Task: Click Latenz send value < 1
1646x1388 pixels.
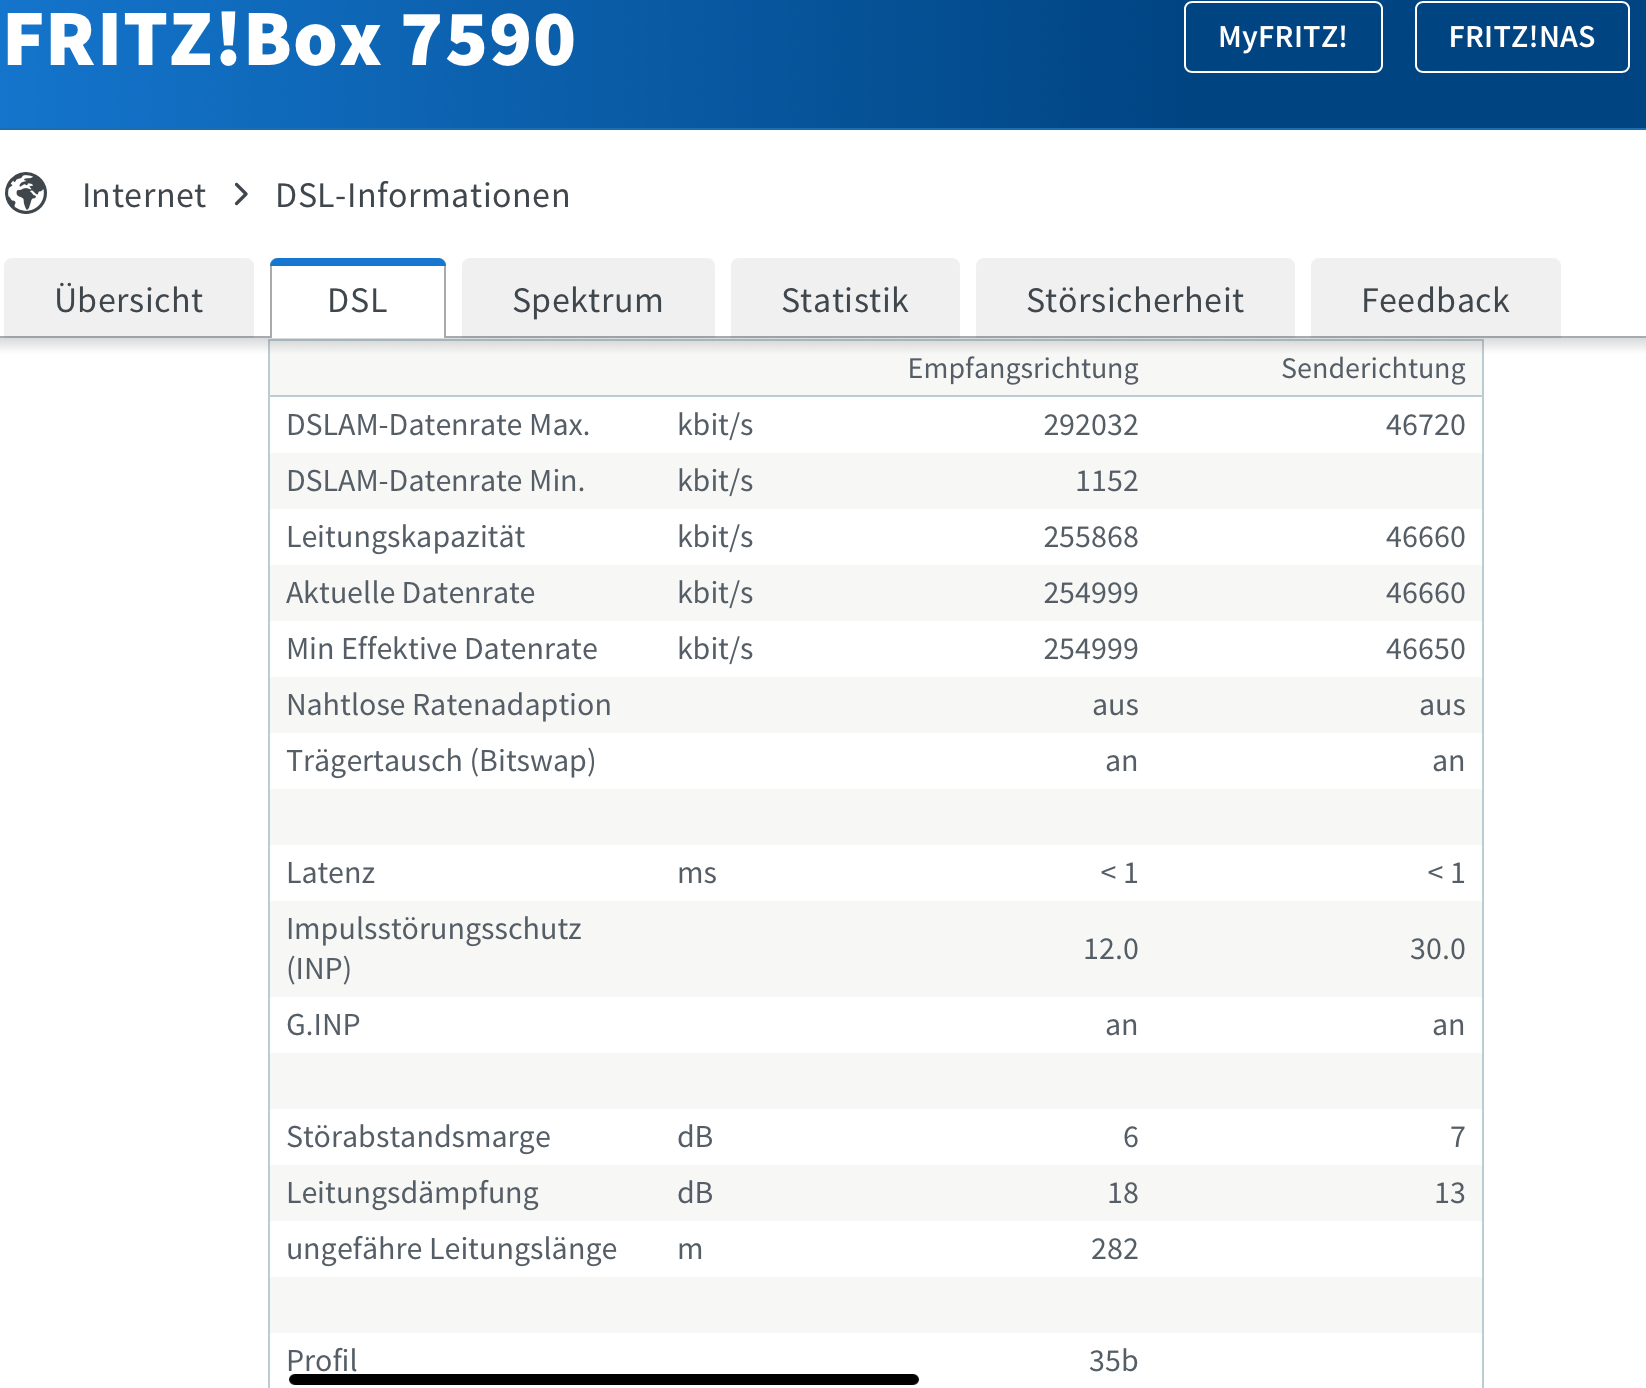Action: click(1446, 873)
